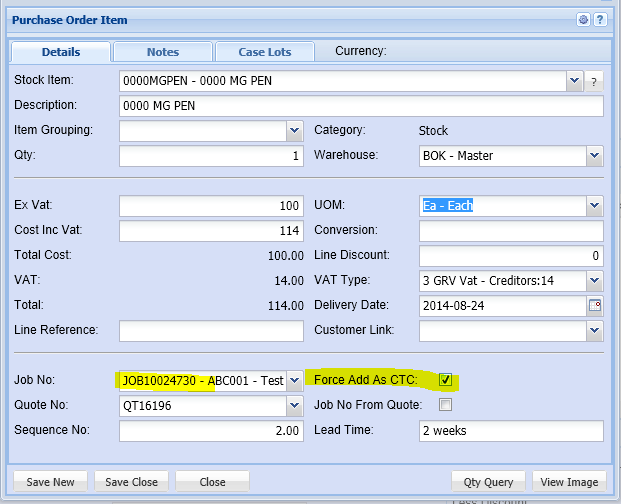Screen dimensions: 621x504
Task: Enable the Job No From Quote checkbox
Action: click(x=446, y=405)
